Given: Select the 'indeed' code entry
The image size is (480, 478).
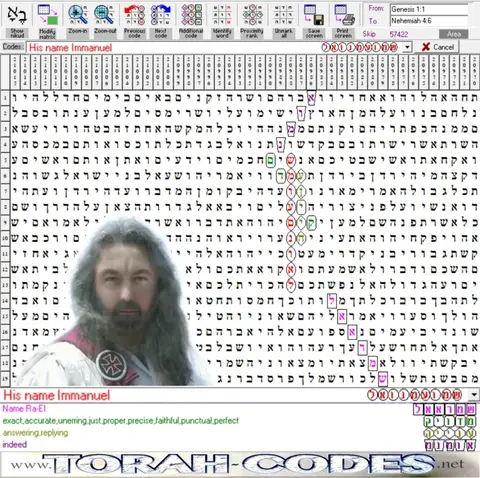Looking at the screenshot, I should (14, 444).
